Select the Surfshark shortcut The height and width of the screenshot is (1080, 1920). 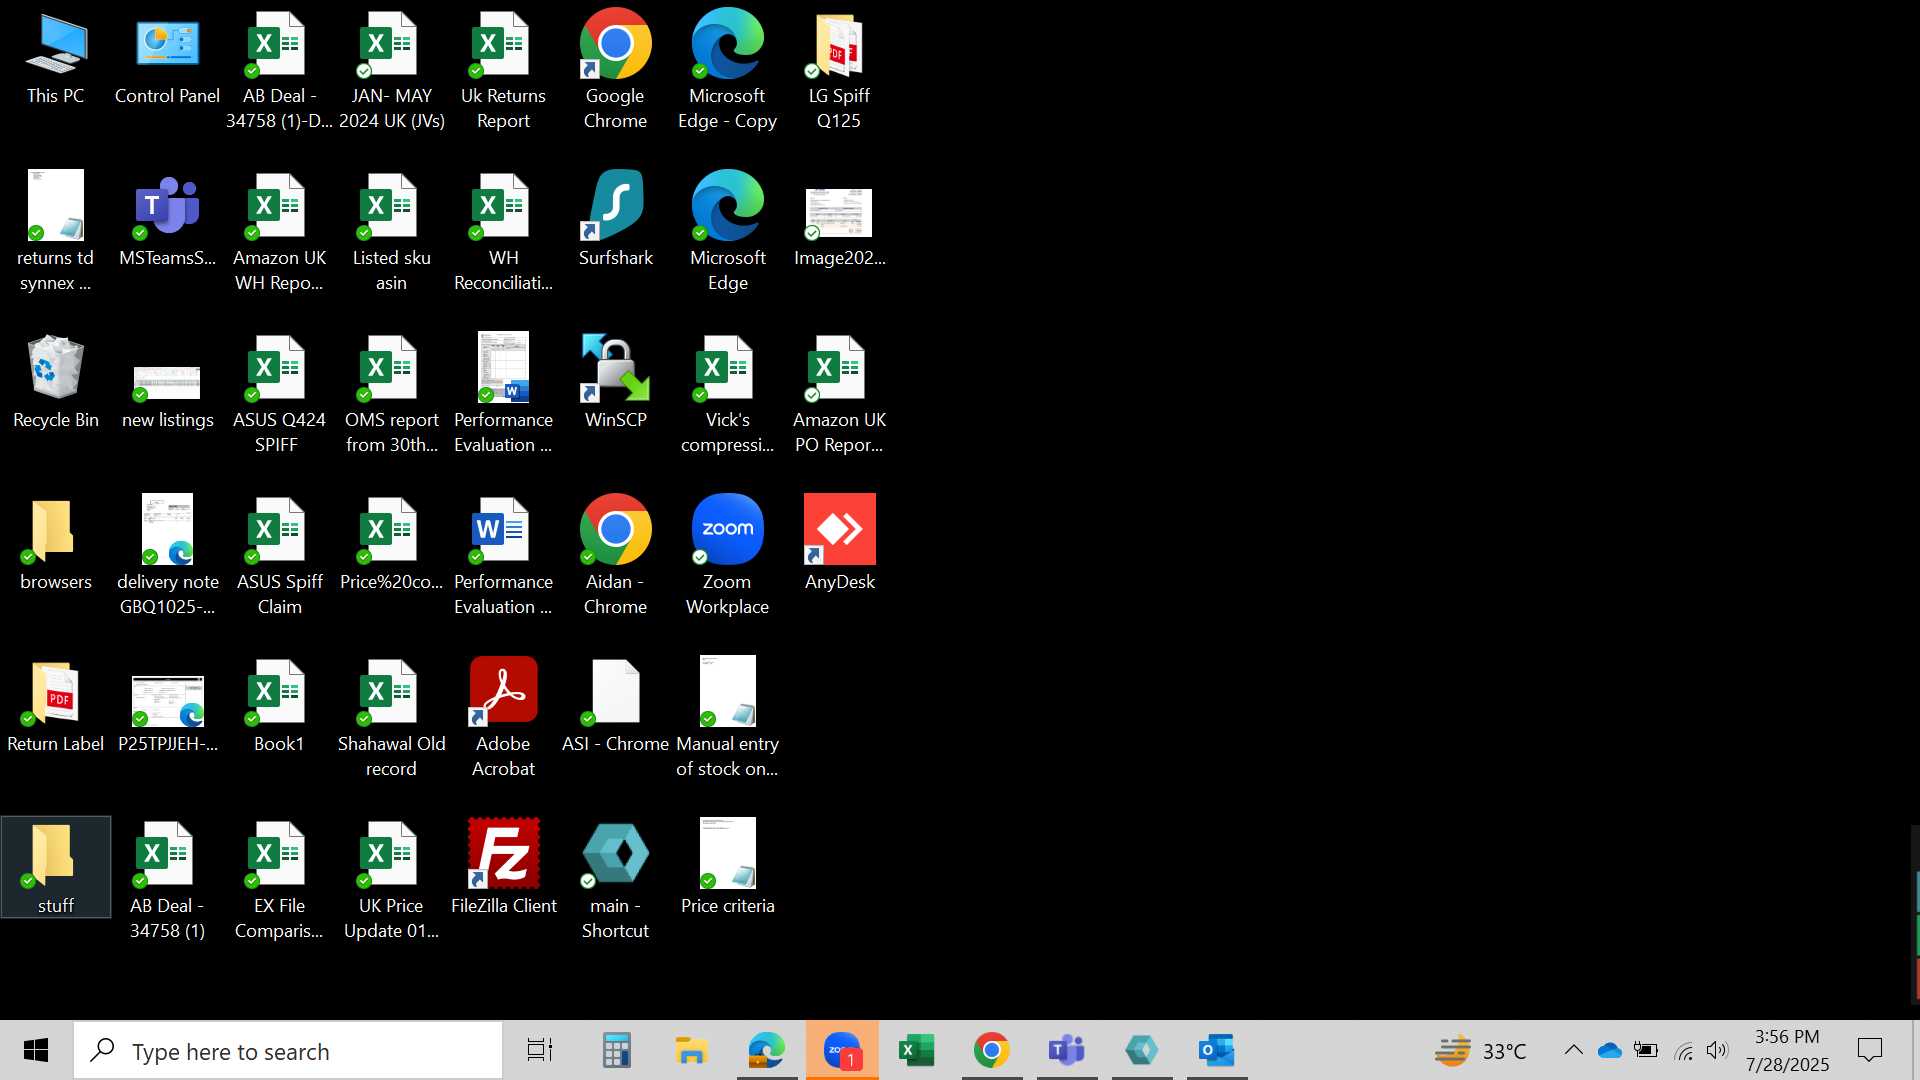(615, 220)
